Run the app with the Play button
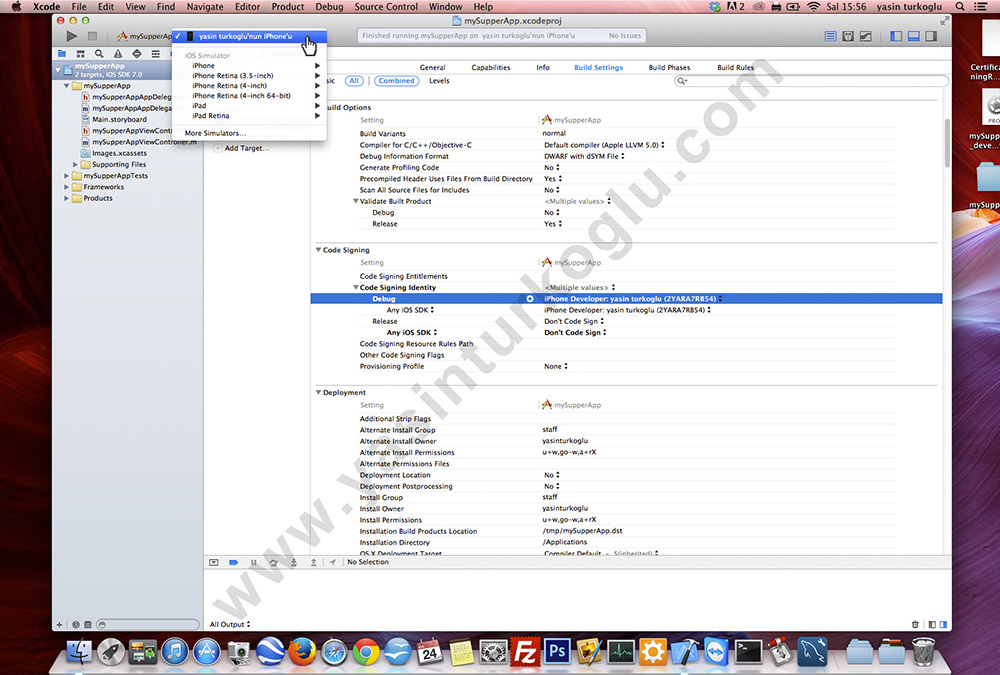The height and width of the screenshot is (675, 1000). [x=72, y=36]
